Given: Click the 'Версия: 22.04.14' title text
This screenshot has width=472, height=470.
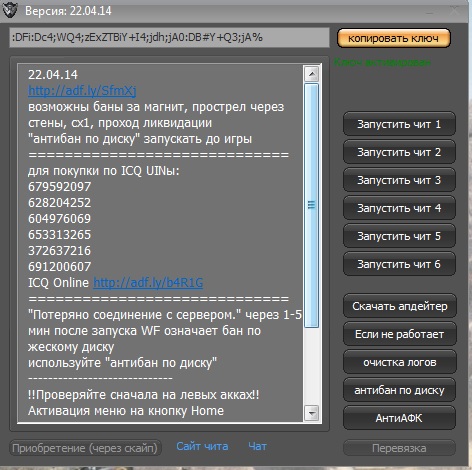Looking at the screenshot, I should coord(68,11).
